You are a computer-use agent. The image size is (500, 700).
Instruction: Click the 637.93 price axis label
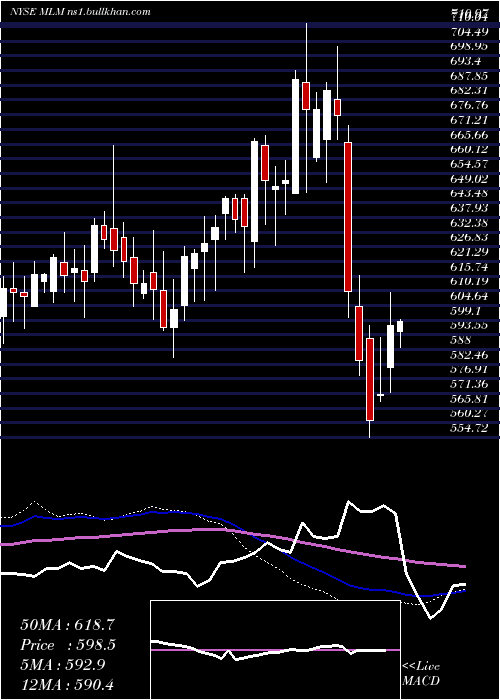coord(470,208)
